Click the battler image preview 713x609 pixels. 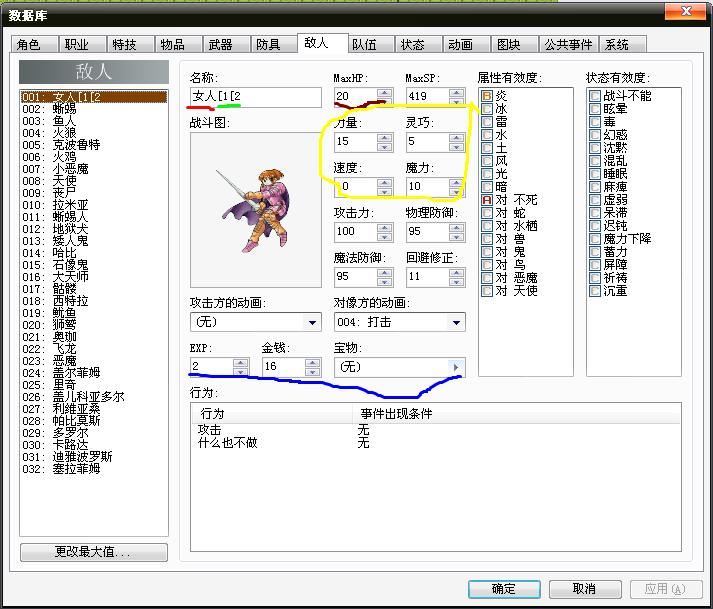256,210
